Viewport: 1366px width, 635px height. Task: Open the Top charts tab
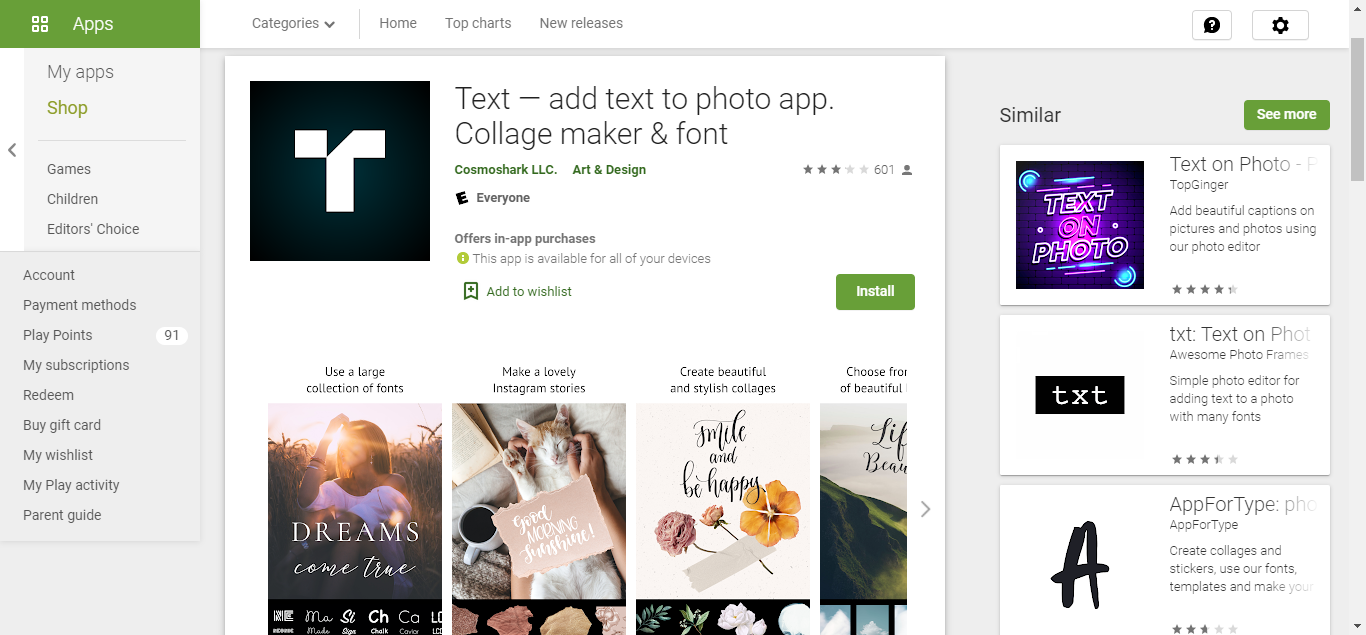(478, 23)
